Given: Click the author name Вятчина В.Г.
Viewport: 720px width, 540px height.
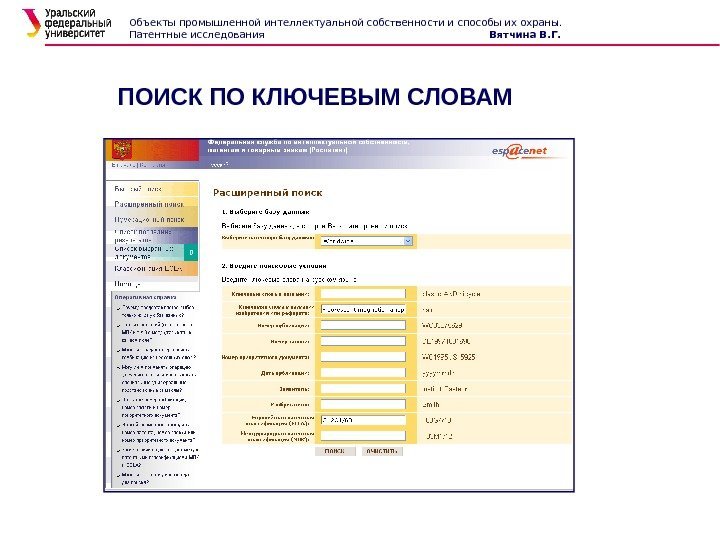Looking at the screenshot, I should tap(525, 34).
